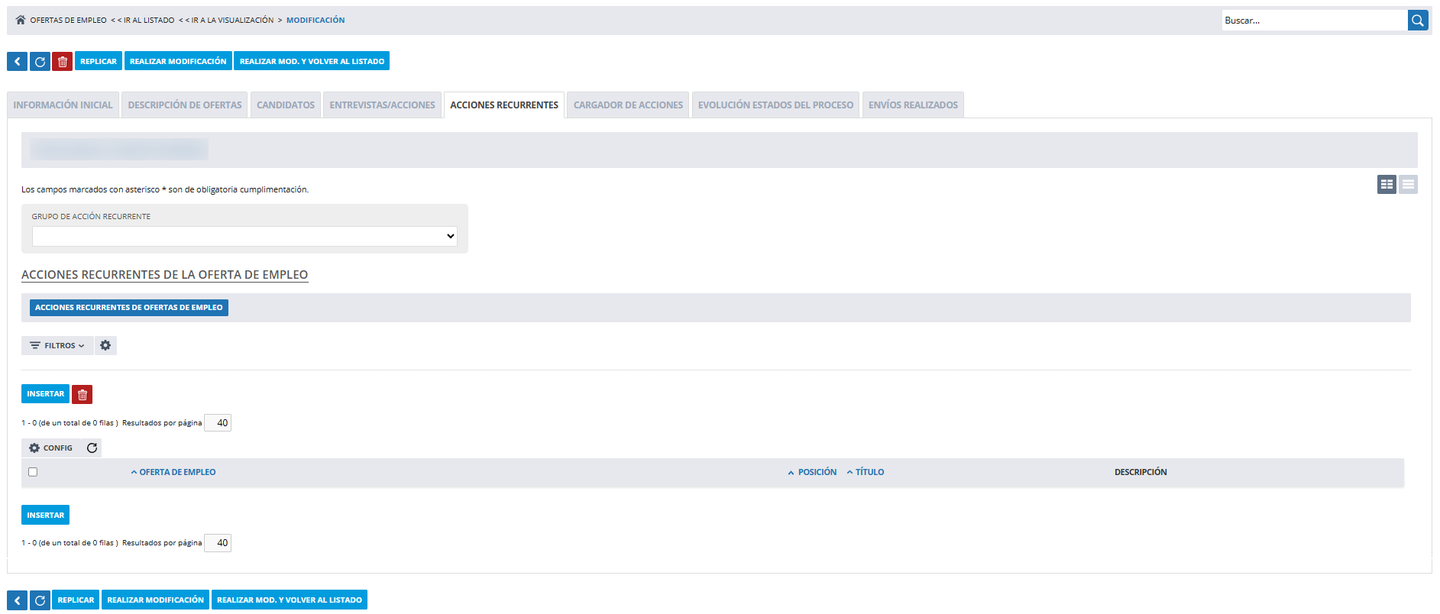Click the back arrow in the footer toolbar
Screen dimensions: 1440x614
coord(17,600)
